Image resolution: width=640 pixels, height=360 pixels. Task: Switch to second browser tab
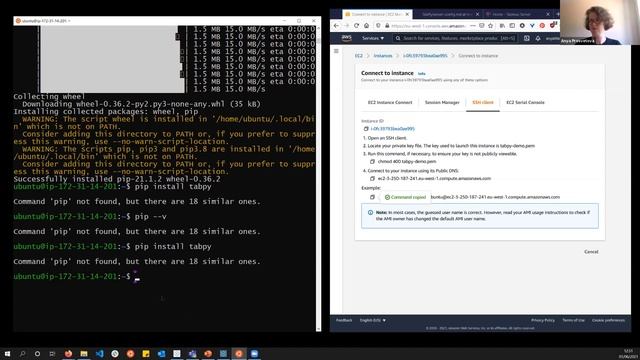point(447,14)
